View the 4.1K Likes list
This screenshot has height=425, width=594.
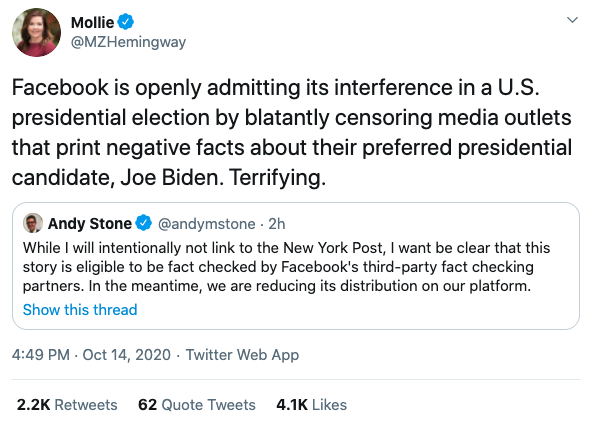point(311,405)
